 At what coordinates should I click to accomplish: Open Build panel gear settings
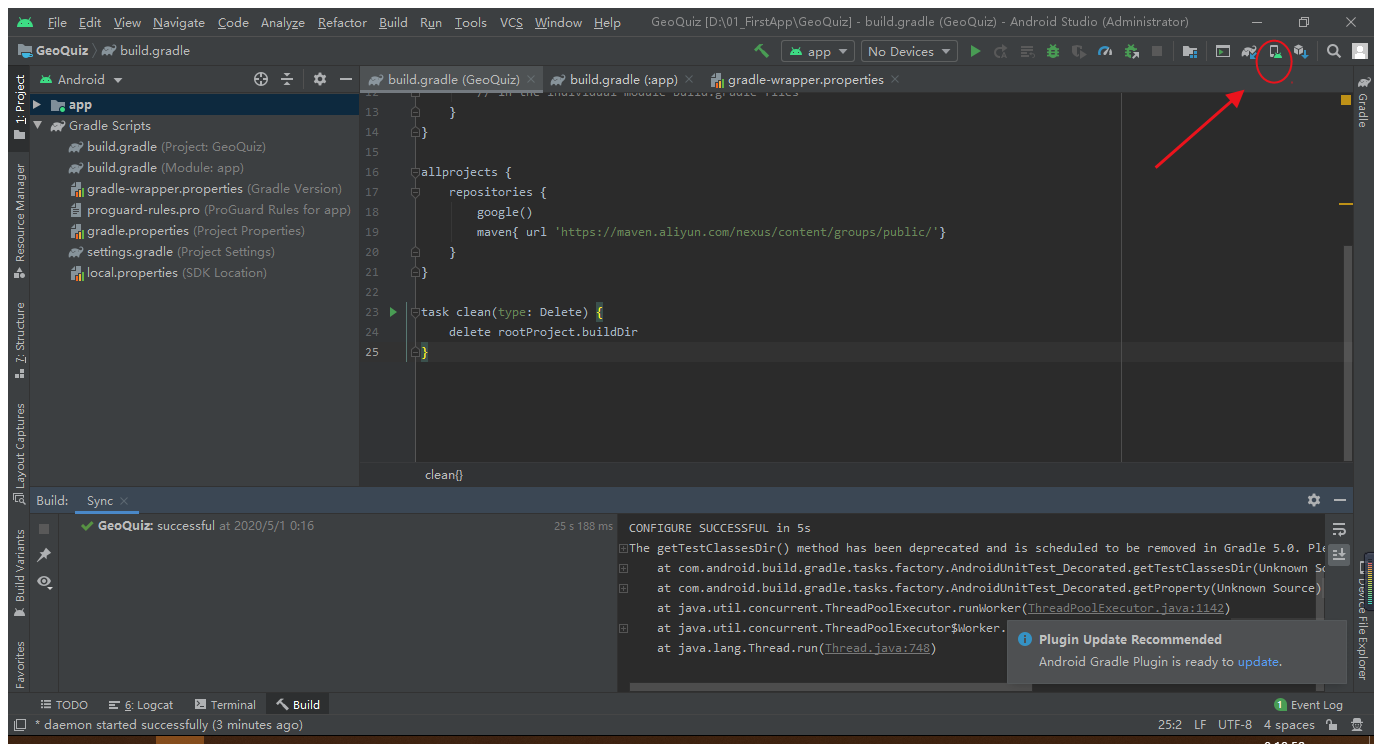(1314, 500)
